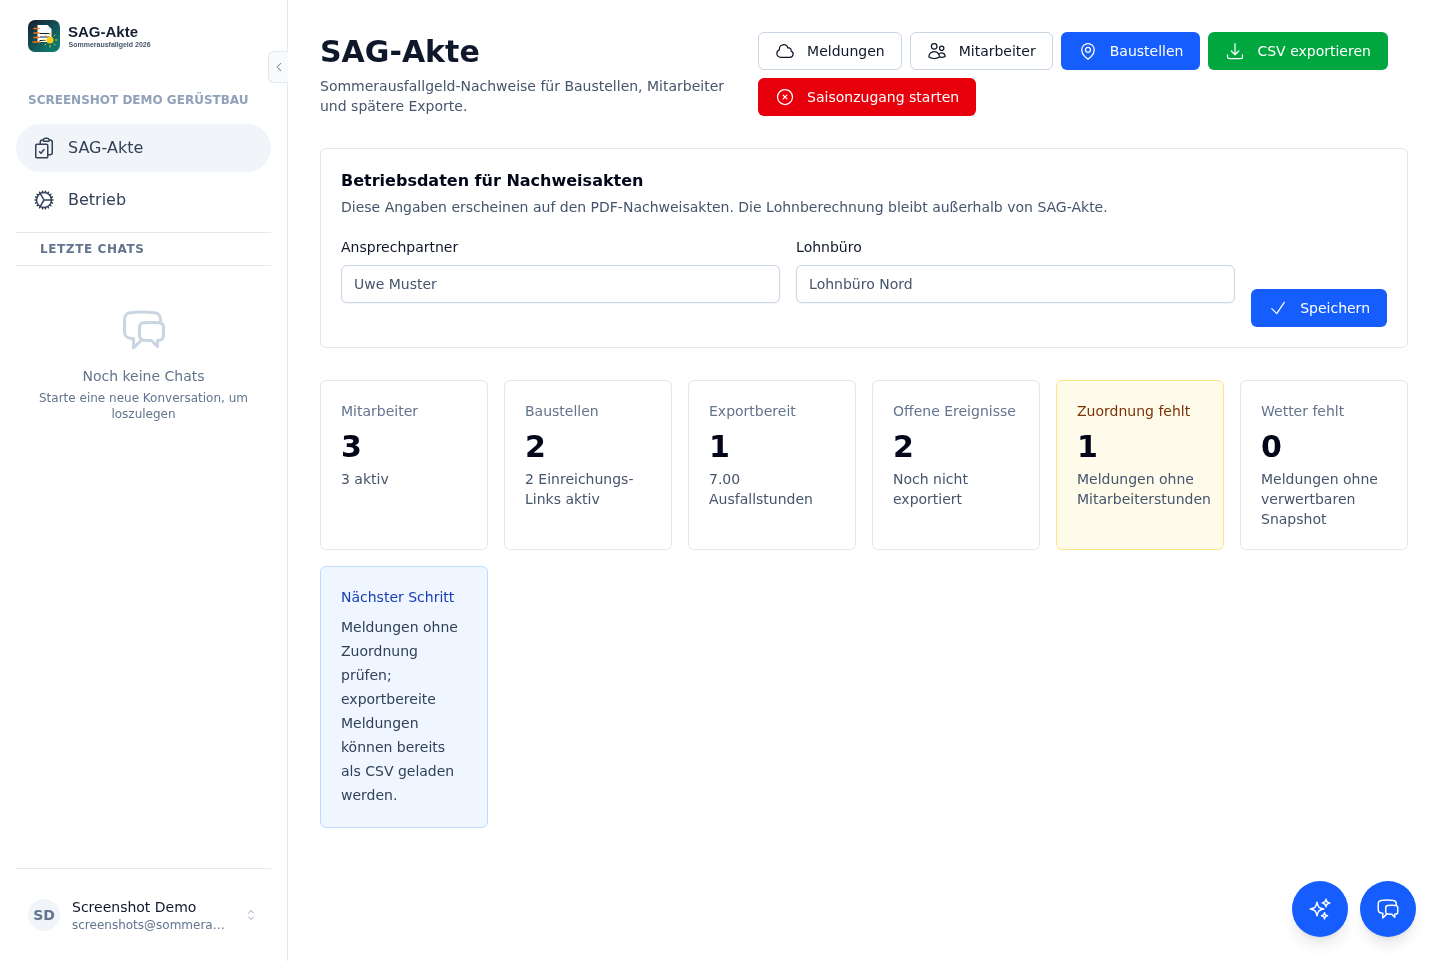Open the Baustellen view

1130,51
